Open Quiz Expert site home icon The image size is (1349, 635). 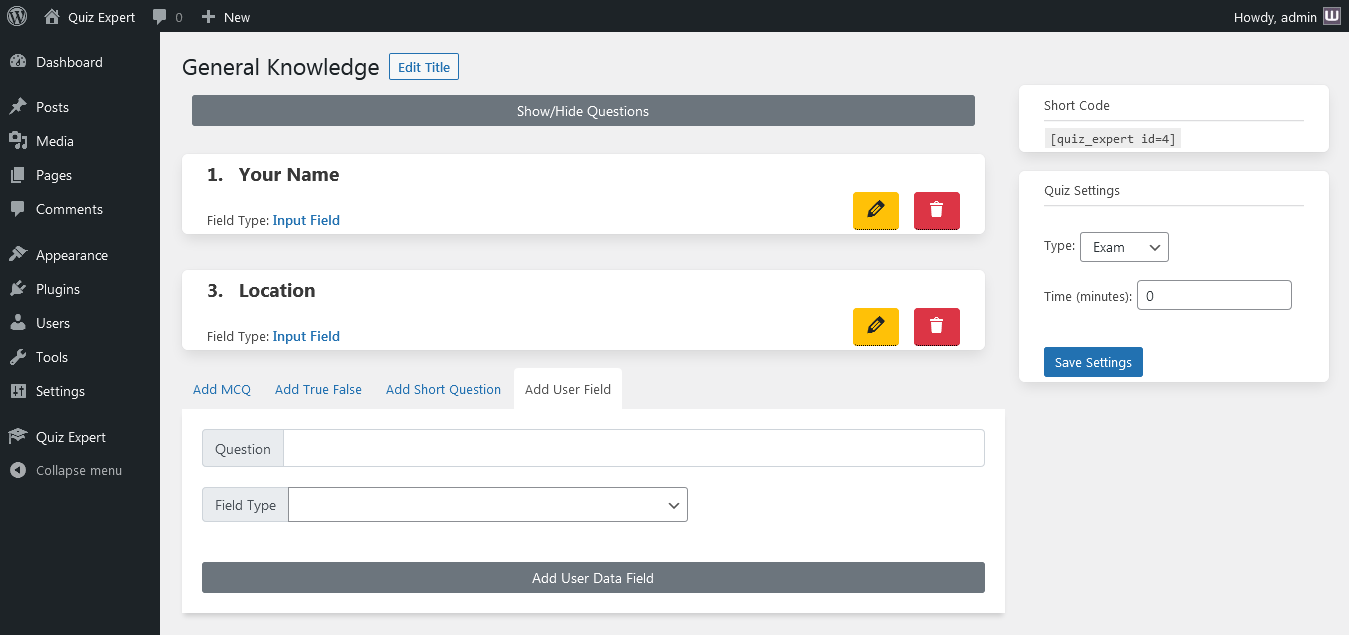52,16
